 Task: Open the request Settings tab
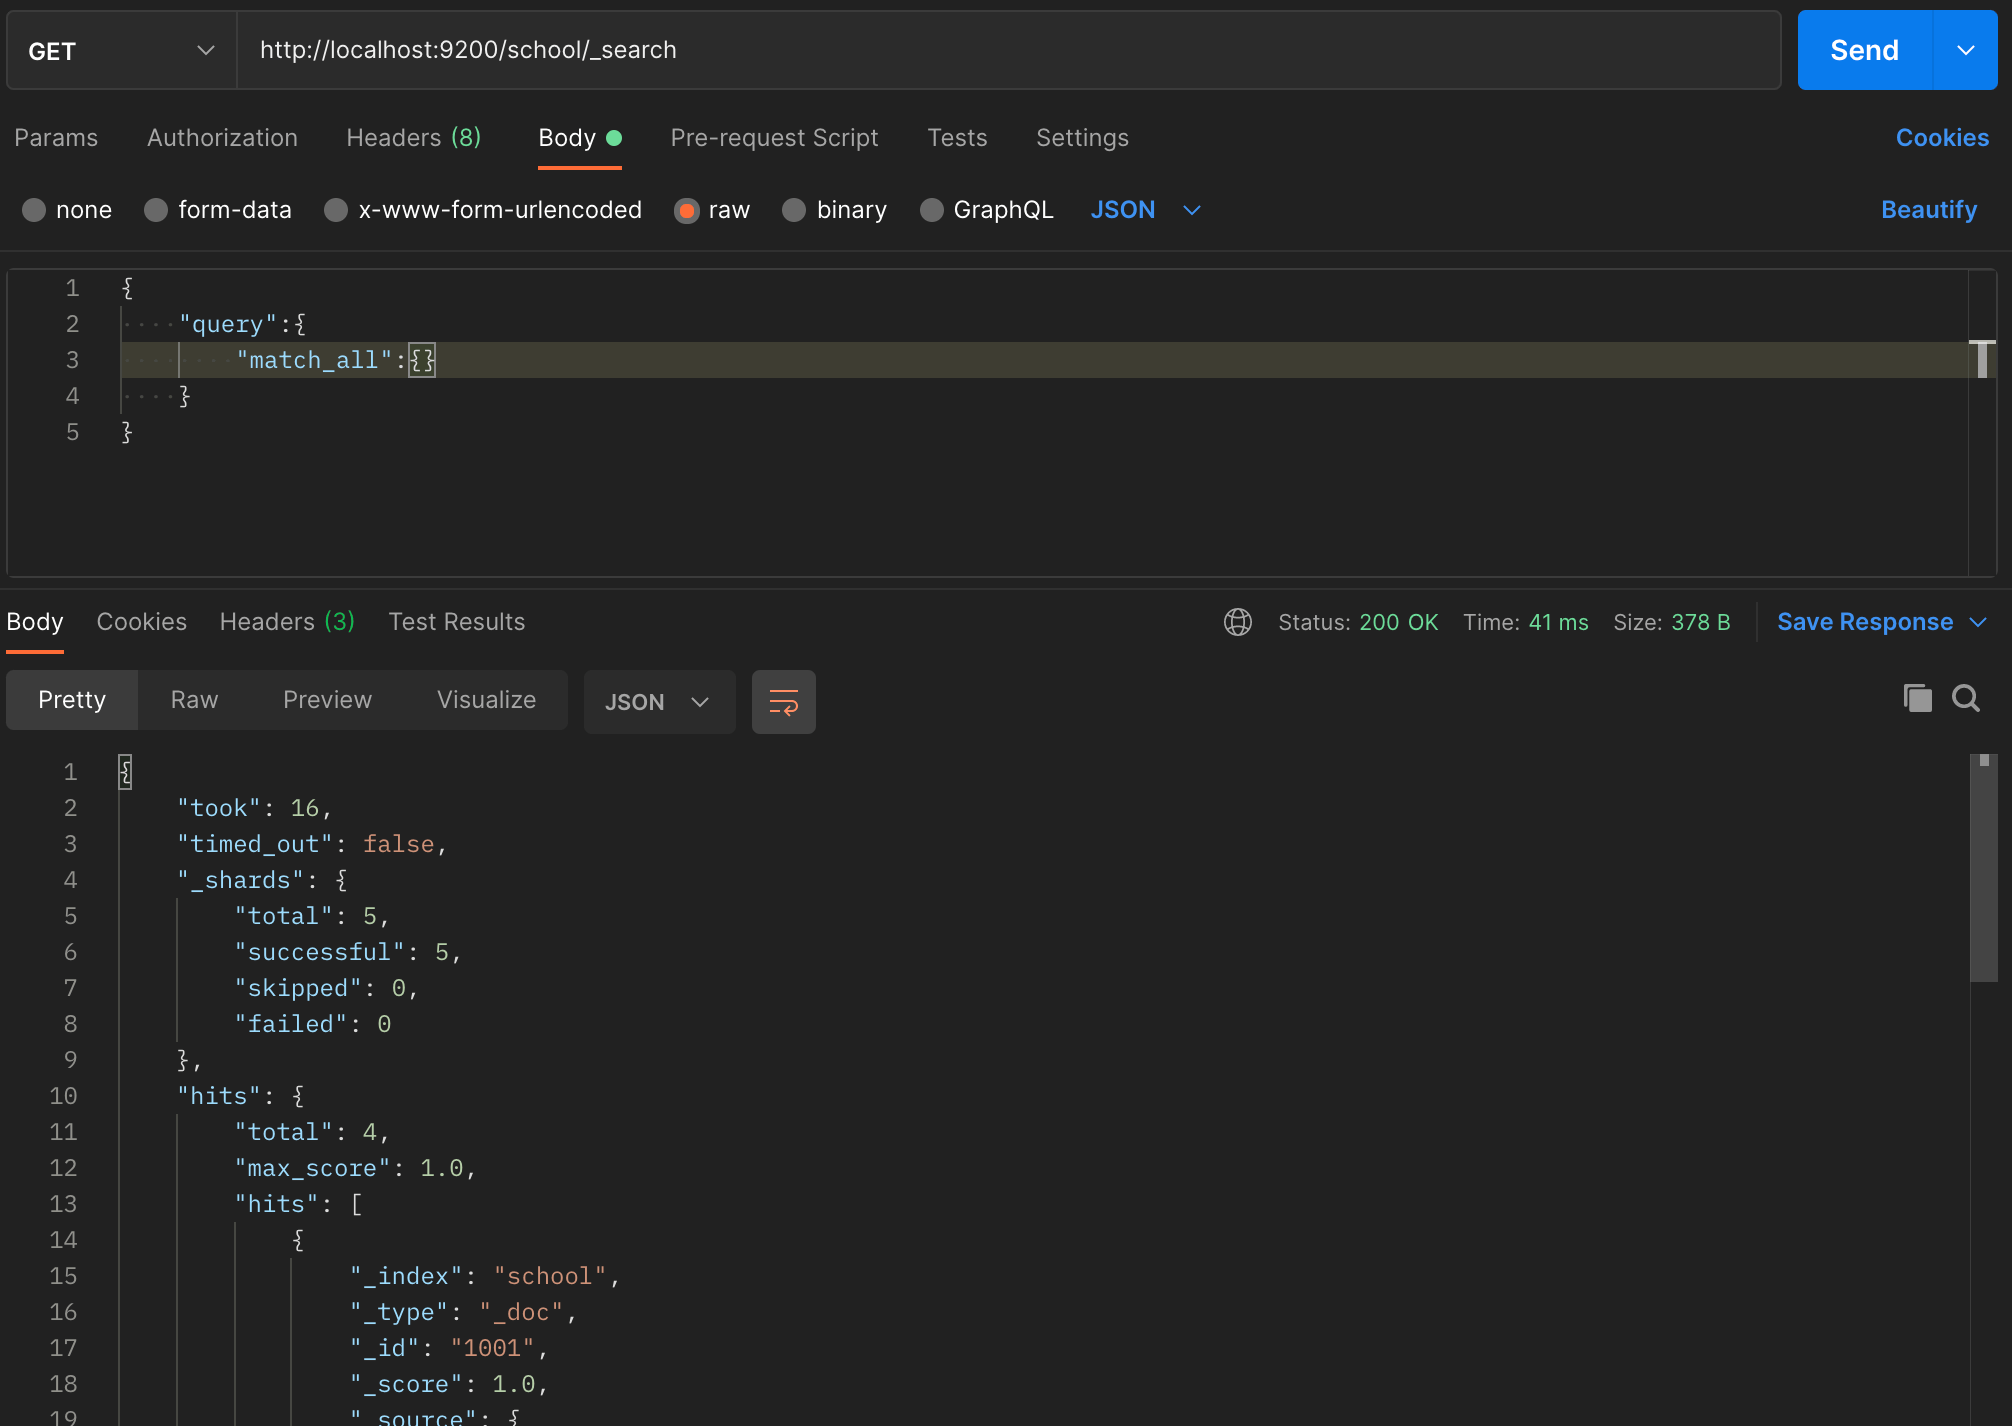(x=1082, y=138)
